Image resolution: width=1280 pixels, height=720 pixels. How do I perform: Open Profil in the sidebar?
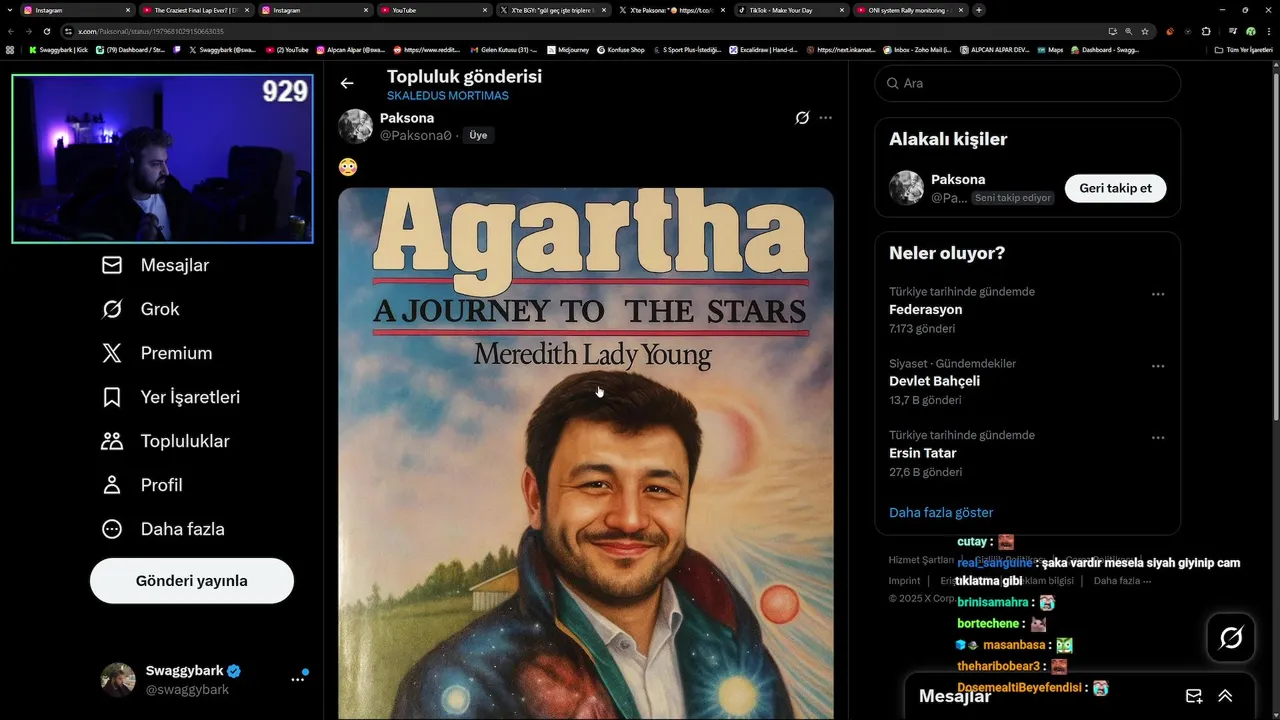point(142,485)
